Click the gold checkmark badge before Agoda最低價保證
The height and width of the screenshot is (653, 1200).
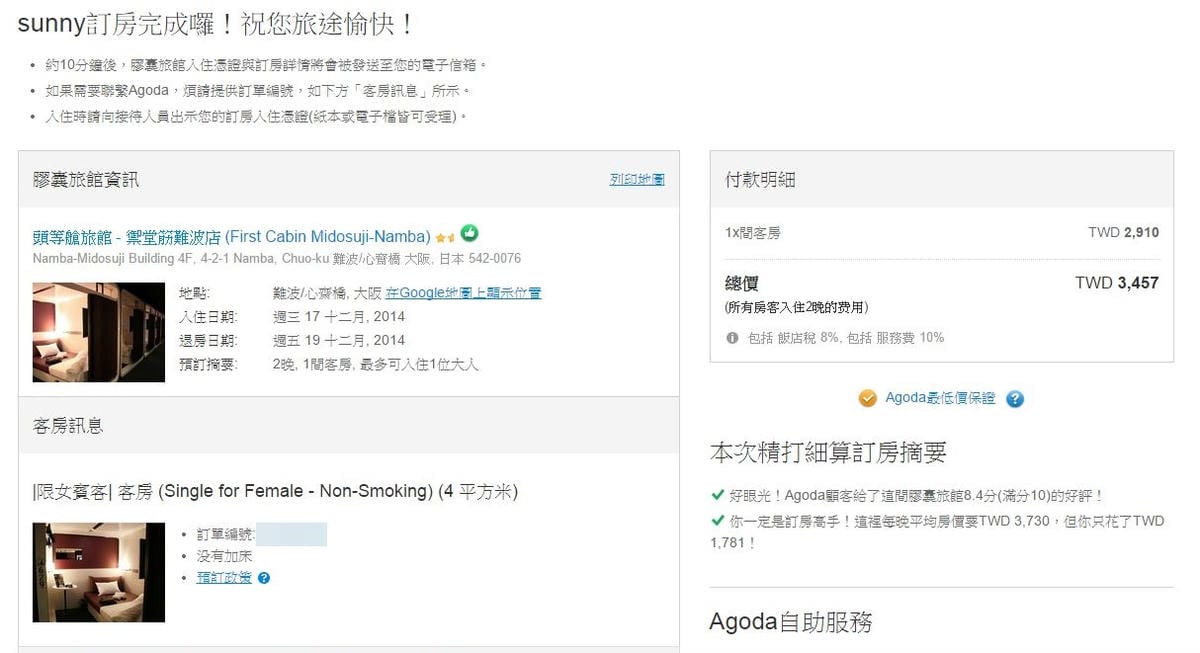(867, 398)
